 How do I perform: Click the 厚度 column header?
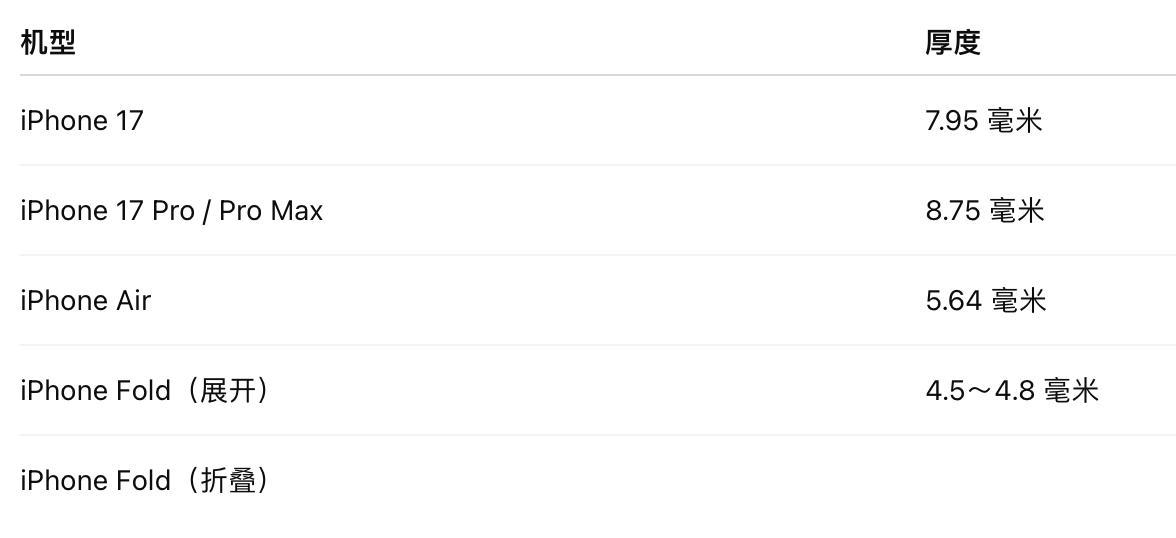click(x=952, y=42)
